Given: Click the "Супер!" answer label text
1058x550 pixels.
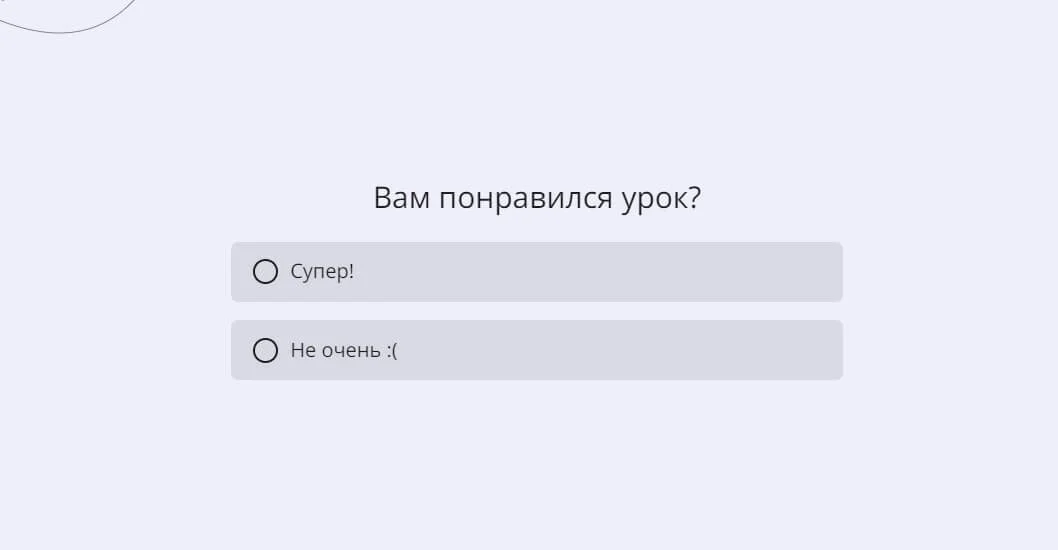Looking at the screenshot, I should [322, 272].
